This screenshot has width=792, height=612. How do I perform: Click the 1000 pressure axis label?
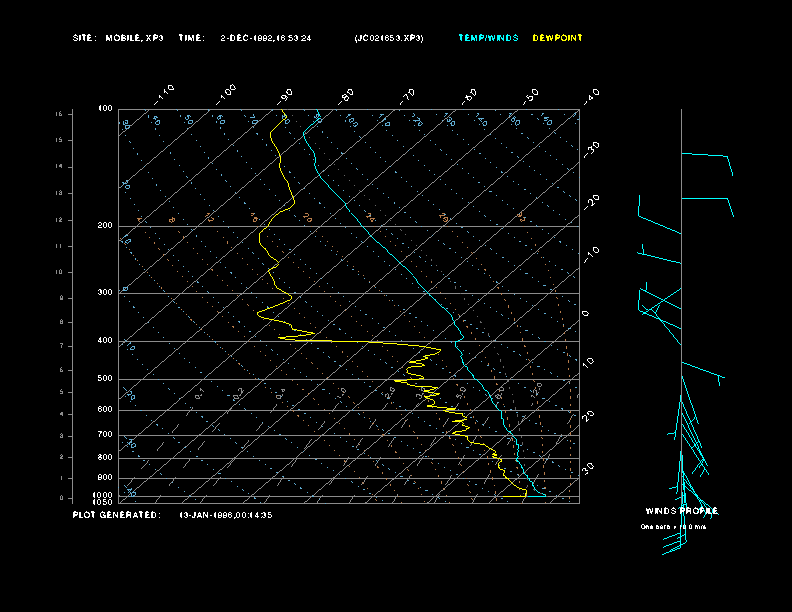tap(103, 495)
